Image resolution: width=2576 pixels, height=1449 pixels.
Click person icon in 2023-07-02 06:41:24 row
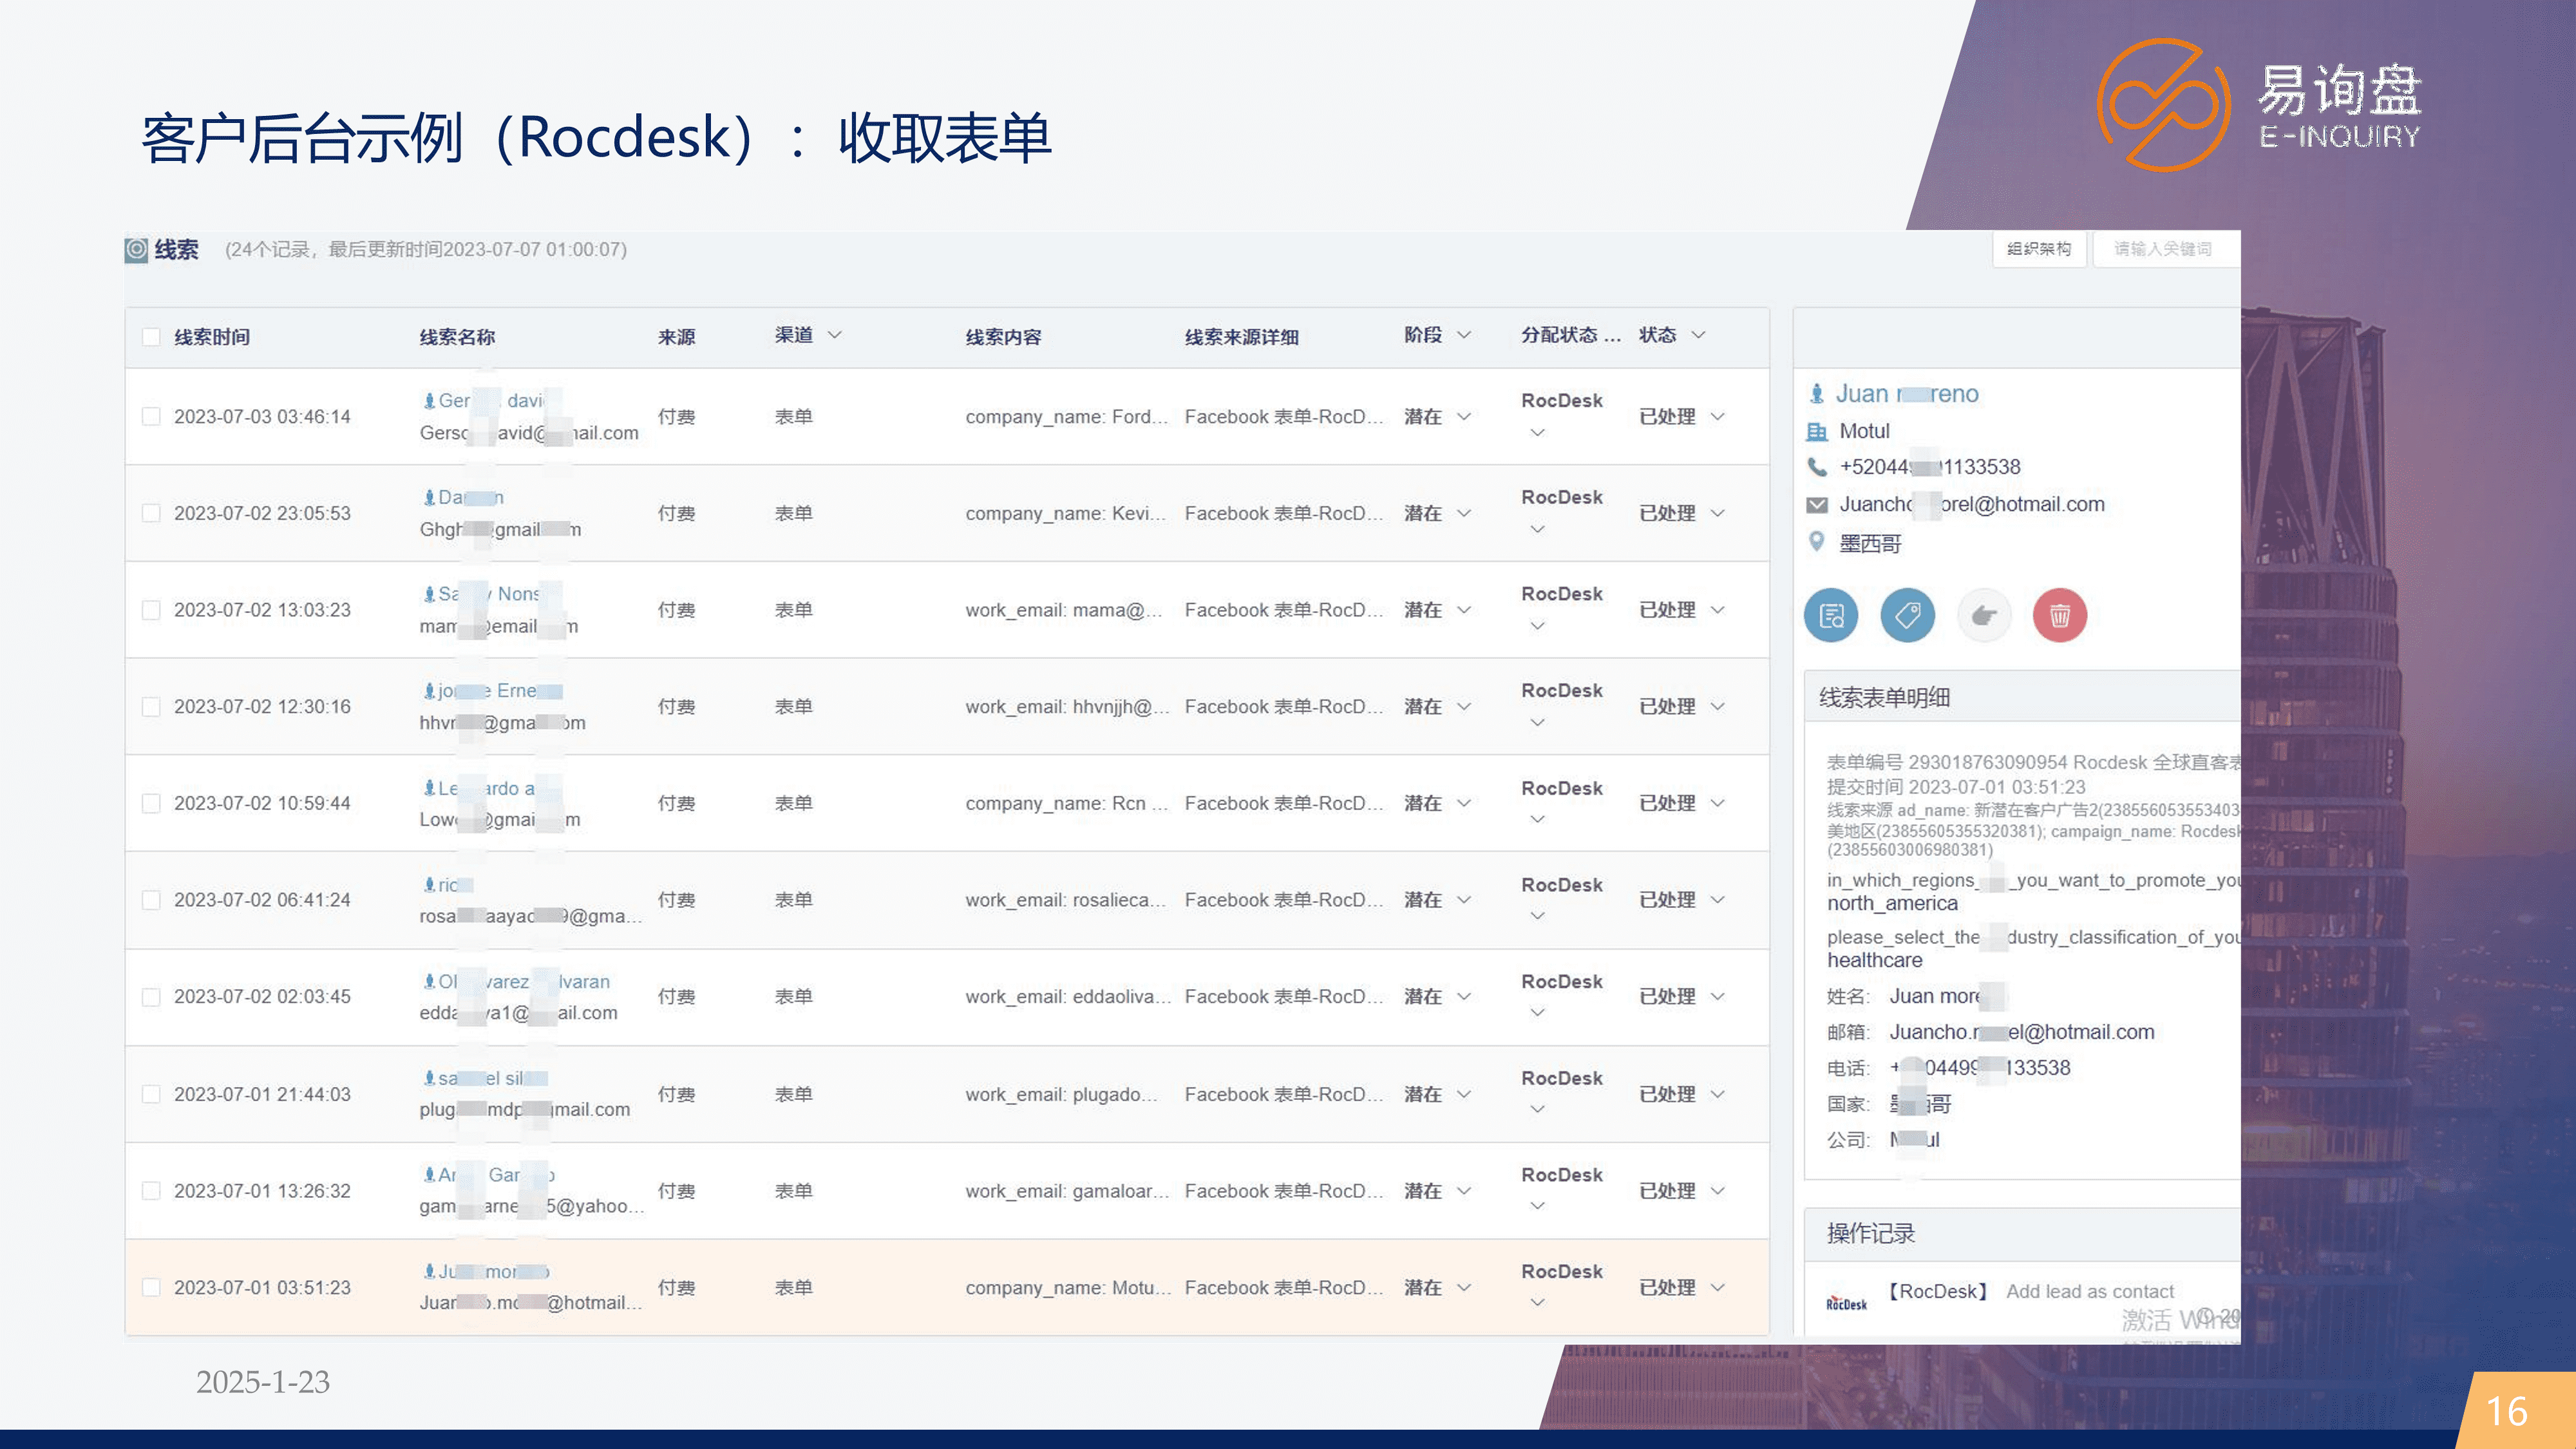pos(429,885)
